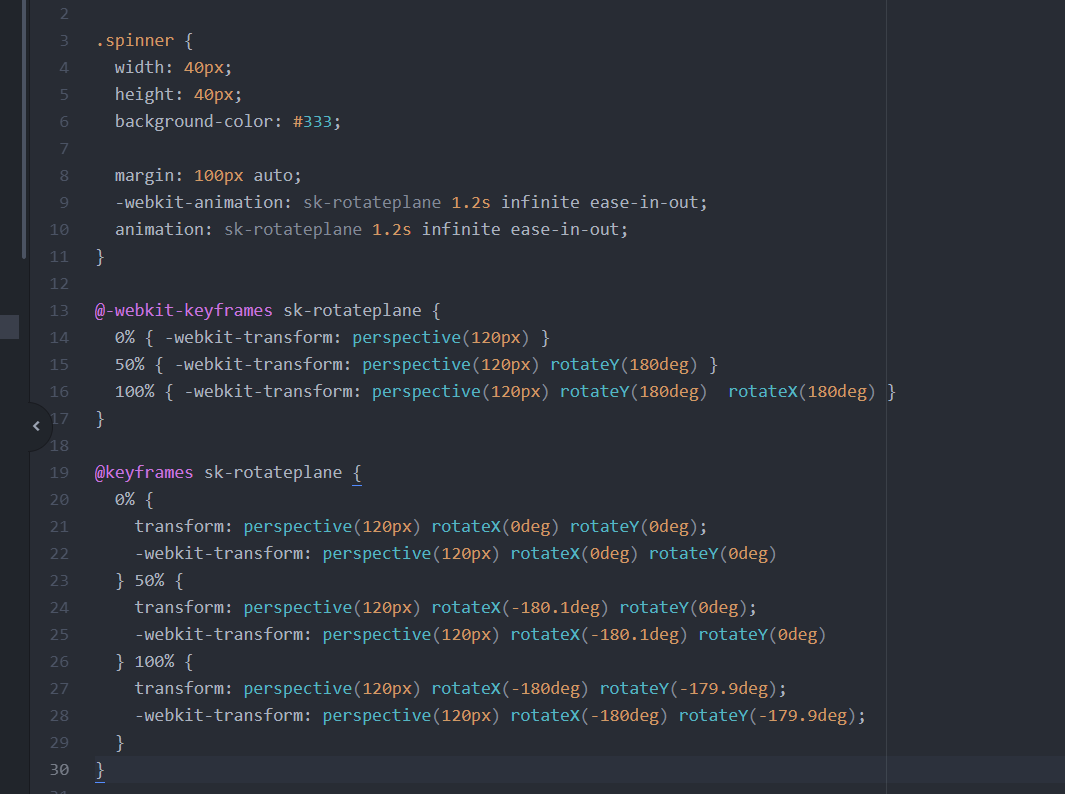Image resolution: width=1065 pixels, height=794 pixels.
Task: Click line number 19 at @keyframes
Action: (x=59, y=472)
